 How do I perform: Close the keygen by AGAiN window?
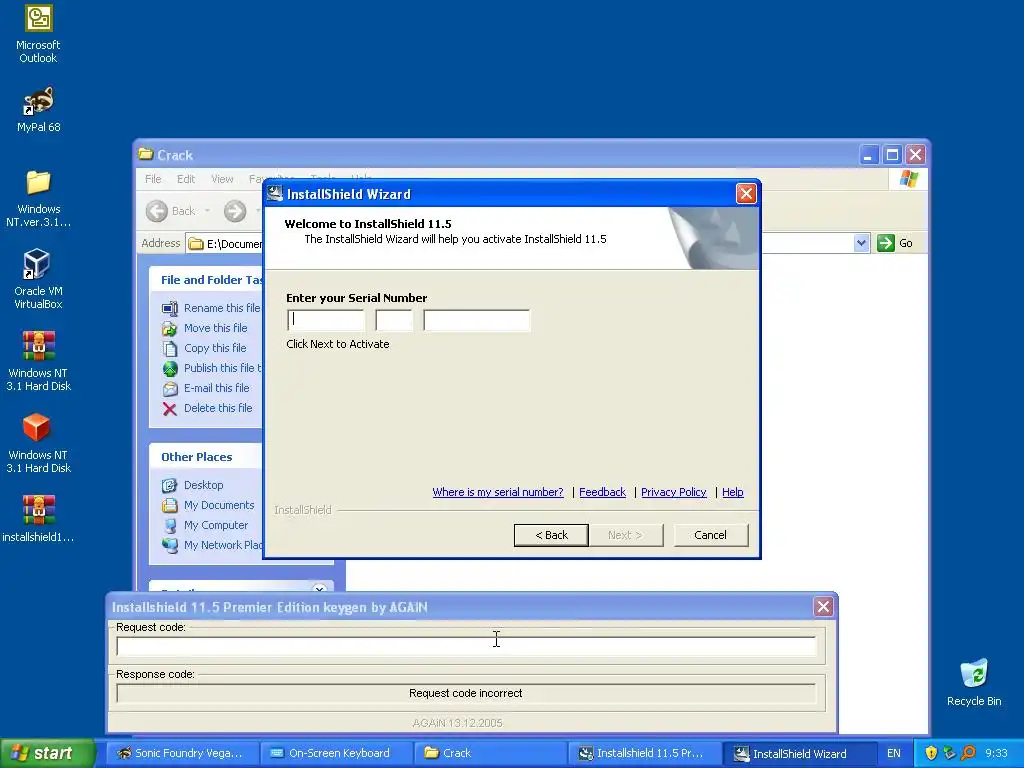click(x=823, y=607)
